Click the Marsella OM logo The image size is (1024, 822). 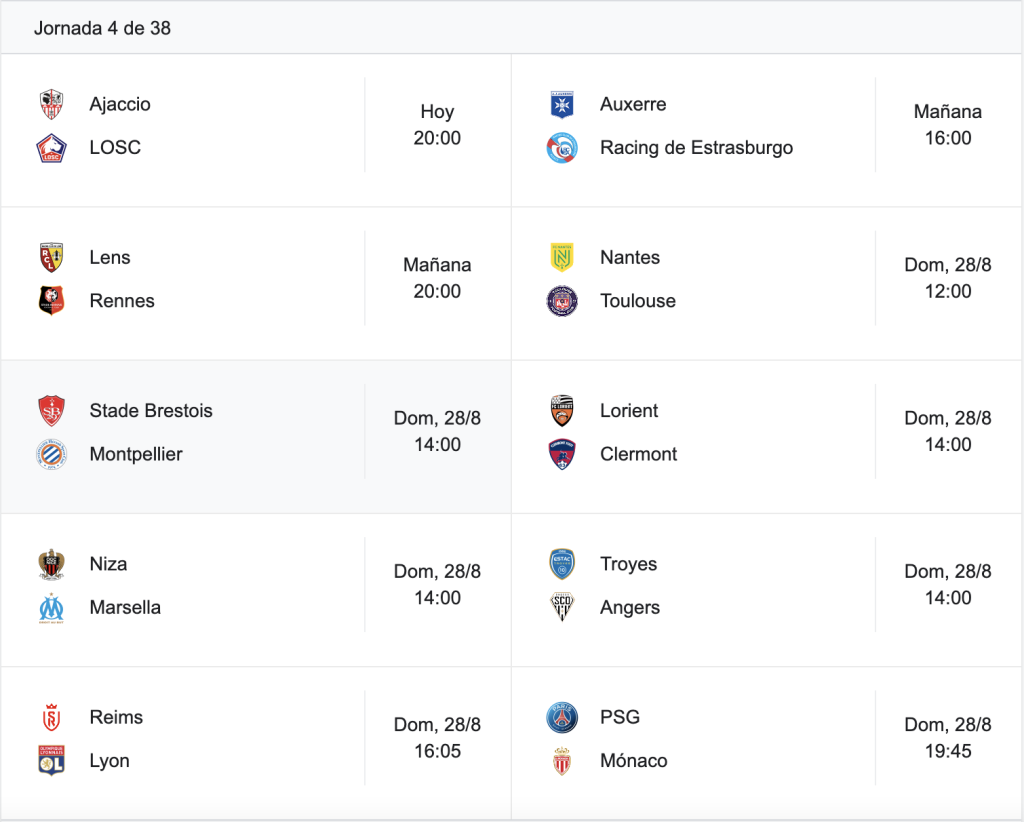click(51, 608)
